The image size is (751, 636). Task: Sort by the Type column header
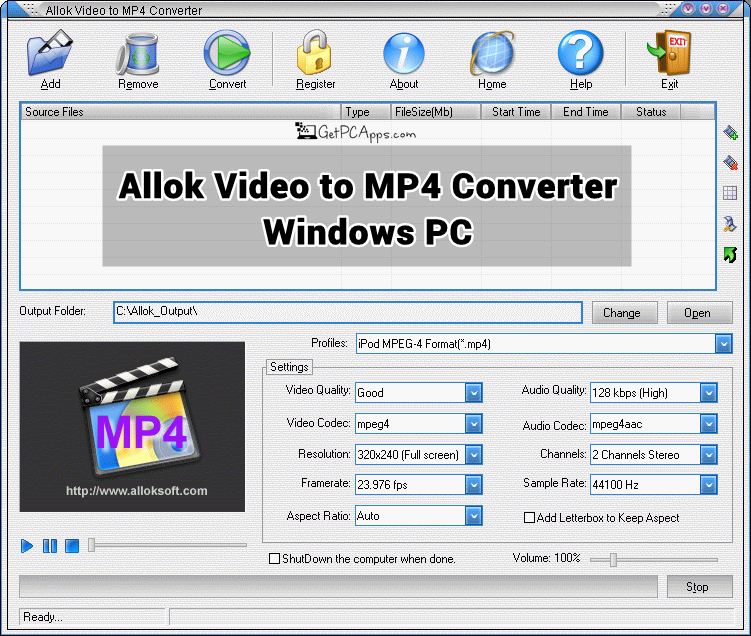(x=366, y=112)
